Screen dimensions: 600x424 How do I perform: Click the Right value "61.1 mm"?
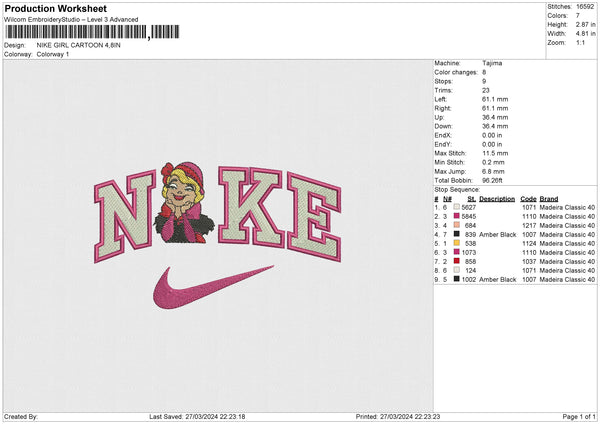point(495,108)
